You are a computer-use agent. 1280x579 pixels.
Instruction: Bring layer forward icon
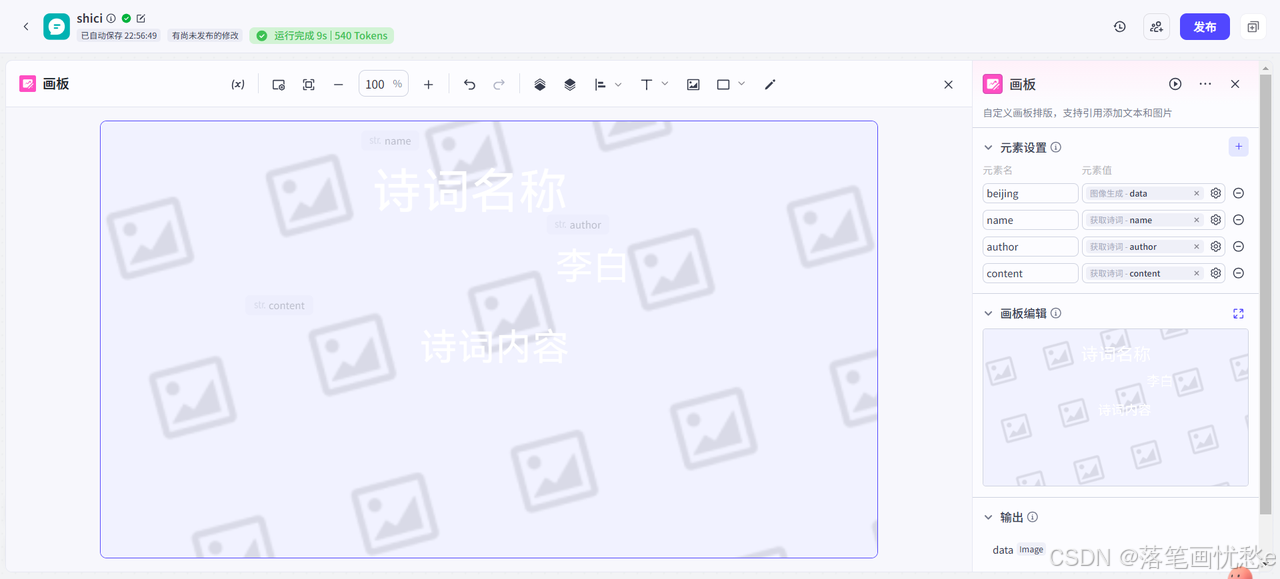click(540, 85)
